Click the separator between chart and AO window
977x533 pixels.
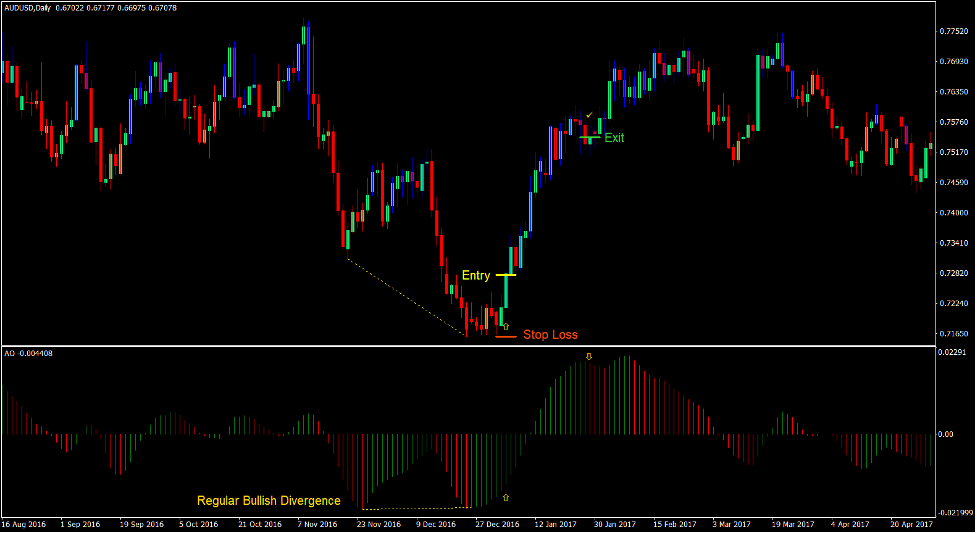point(468,347)
